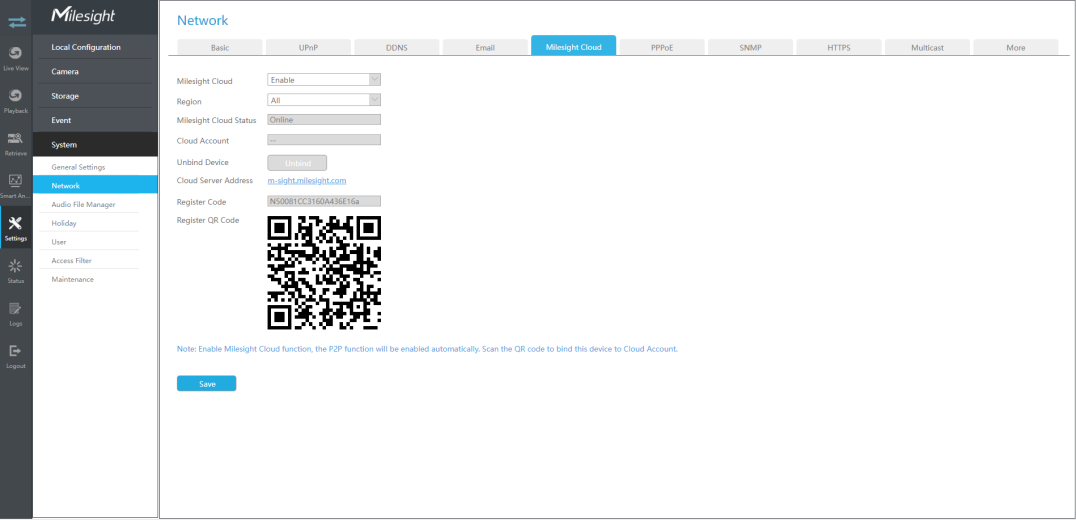Switch to the DDNS tab

point(397,47)
